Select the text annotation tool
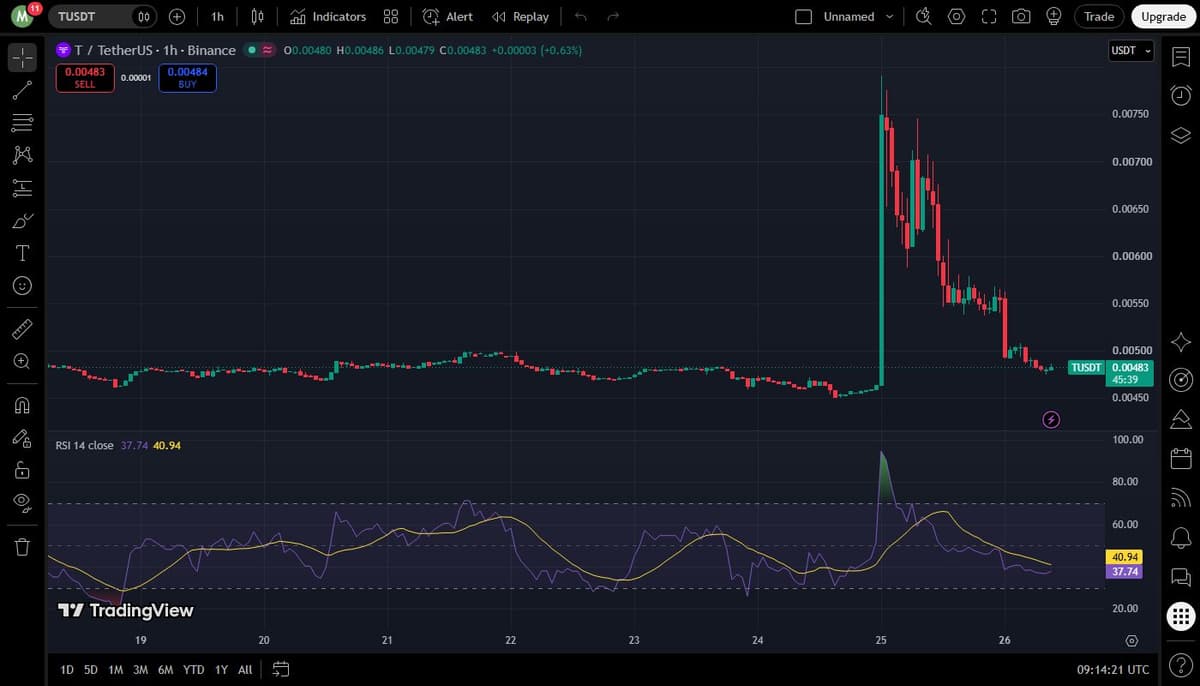The height and width of the screenshot is (686, 1200). (x=22, y=252)
